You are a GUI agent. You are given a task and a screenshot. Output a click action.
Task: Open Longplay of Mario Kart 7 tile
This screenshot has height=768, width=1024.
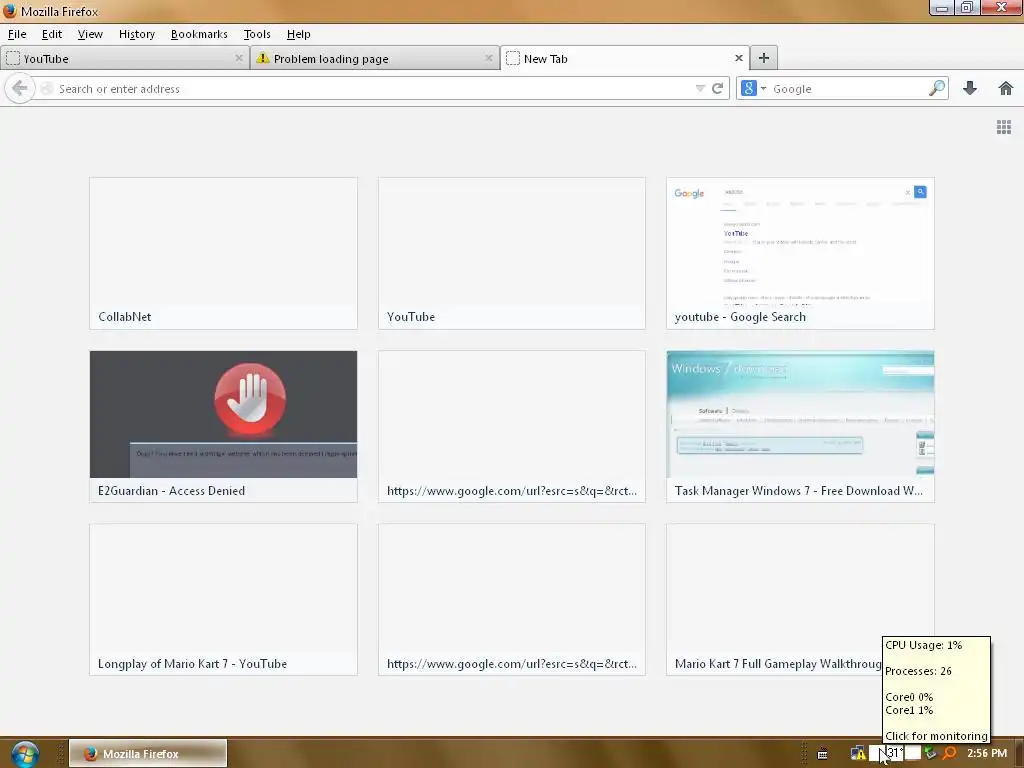[223, 600]
